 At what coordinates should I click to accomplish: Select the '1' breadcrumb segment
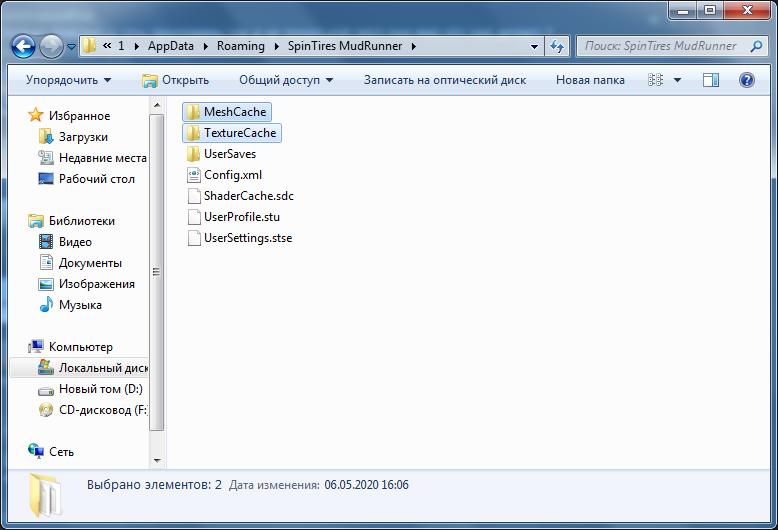pos(121,46)
